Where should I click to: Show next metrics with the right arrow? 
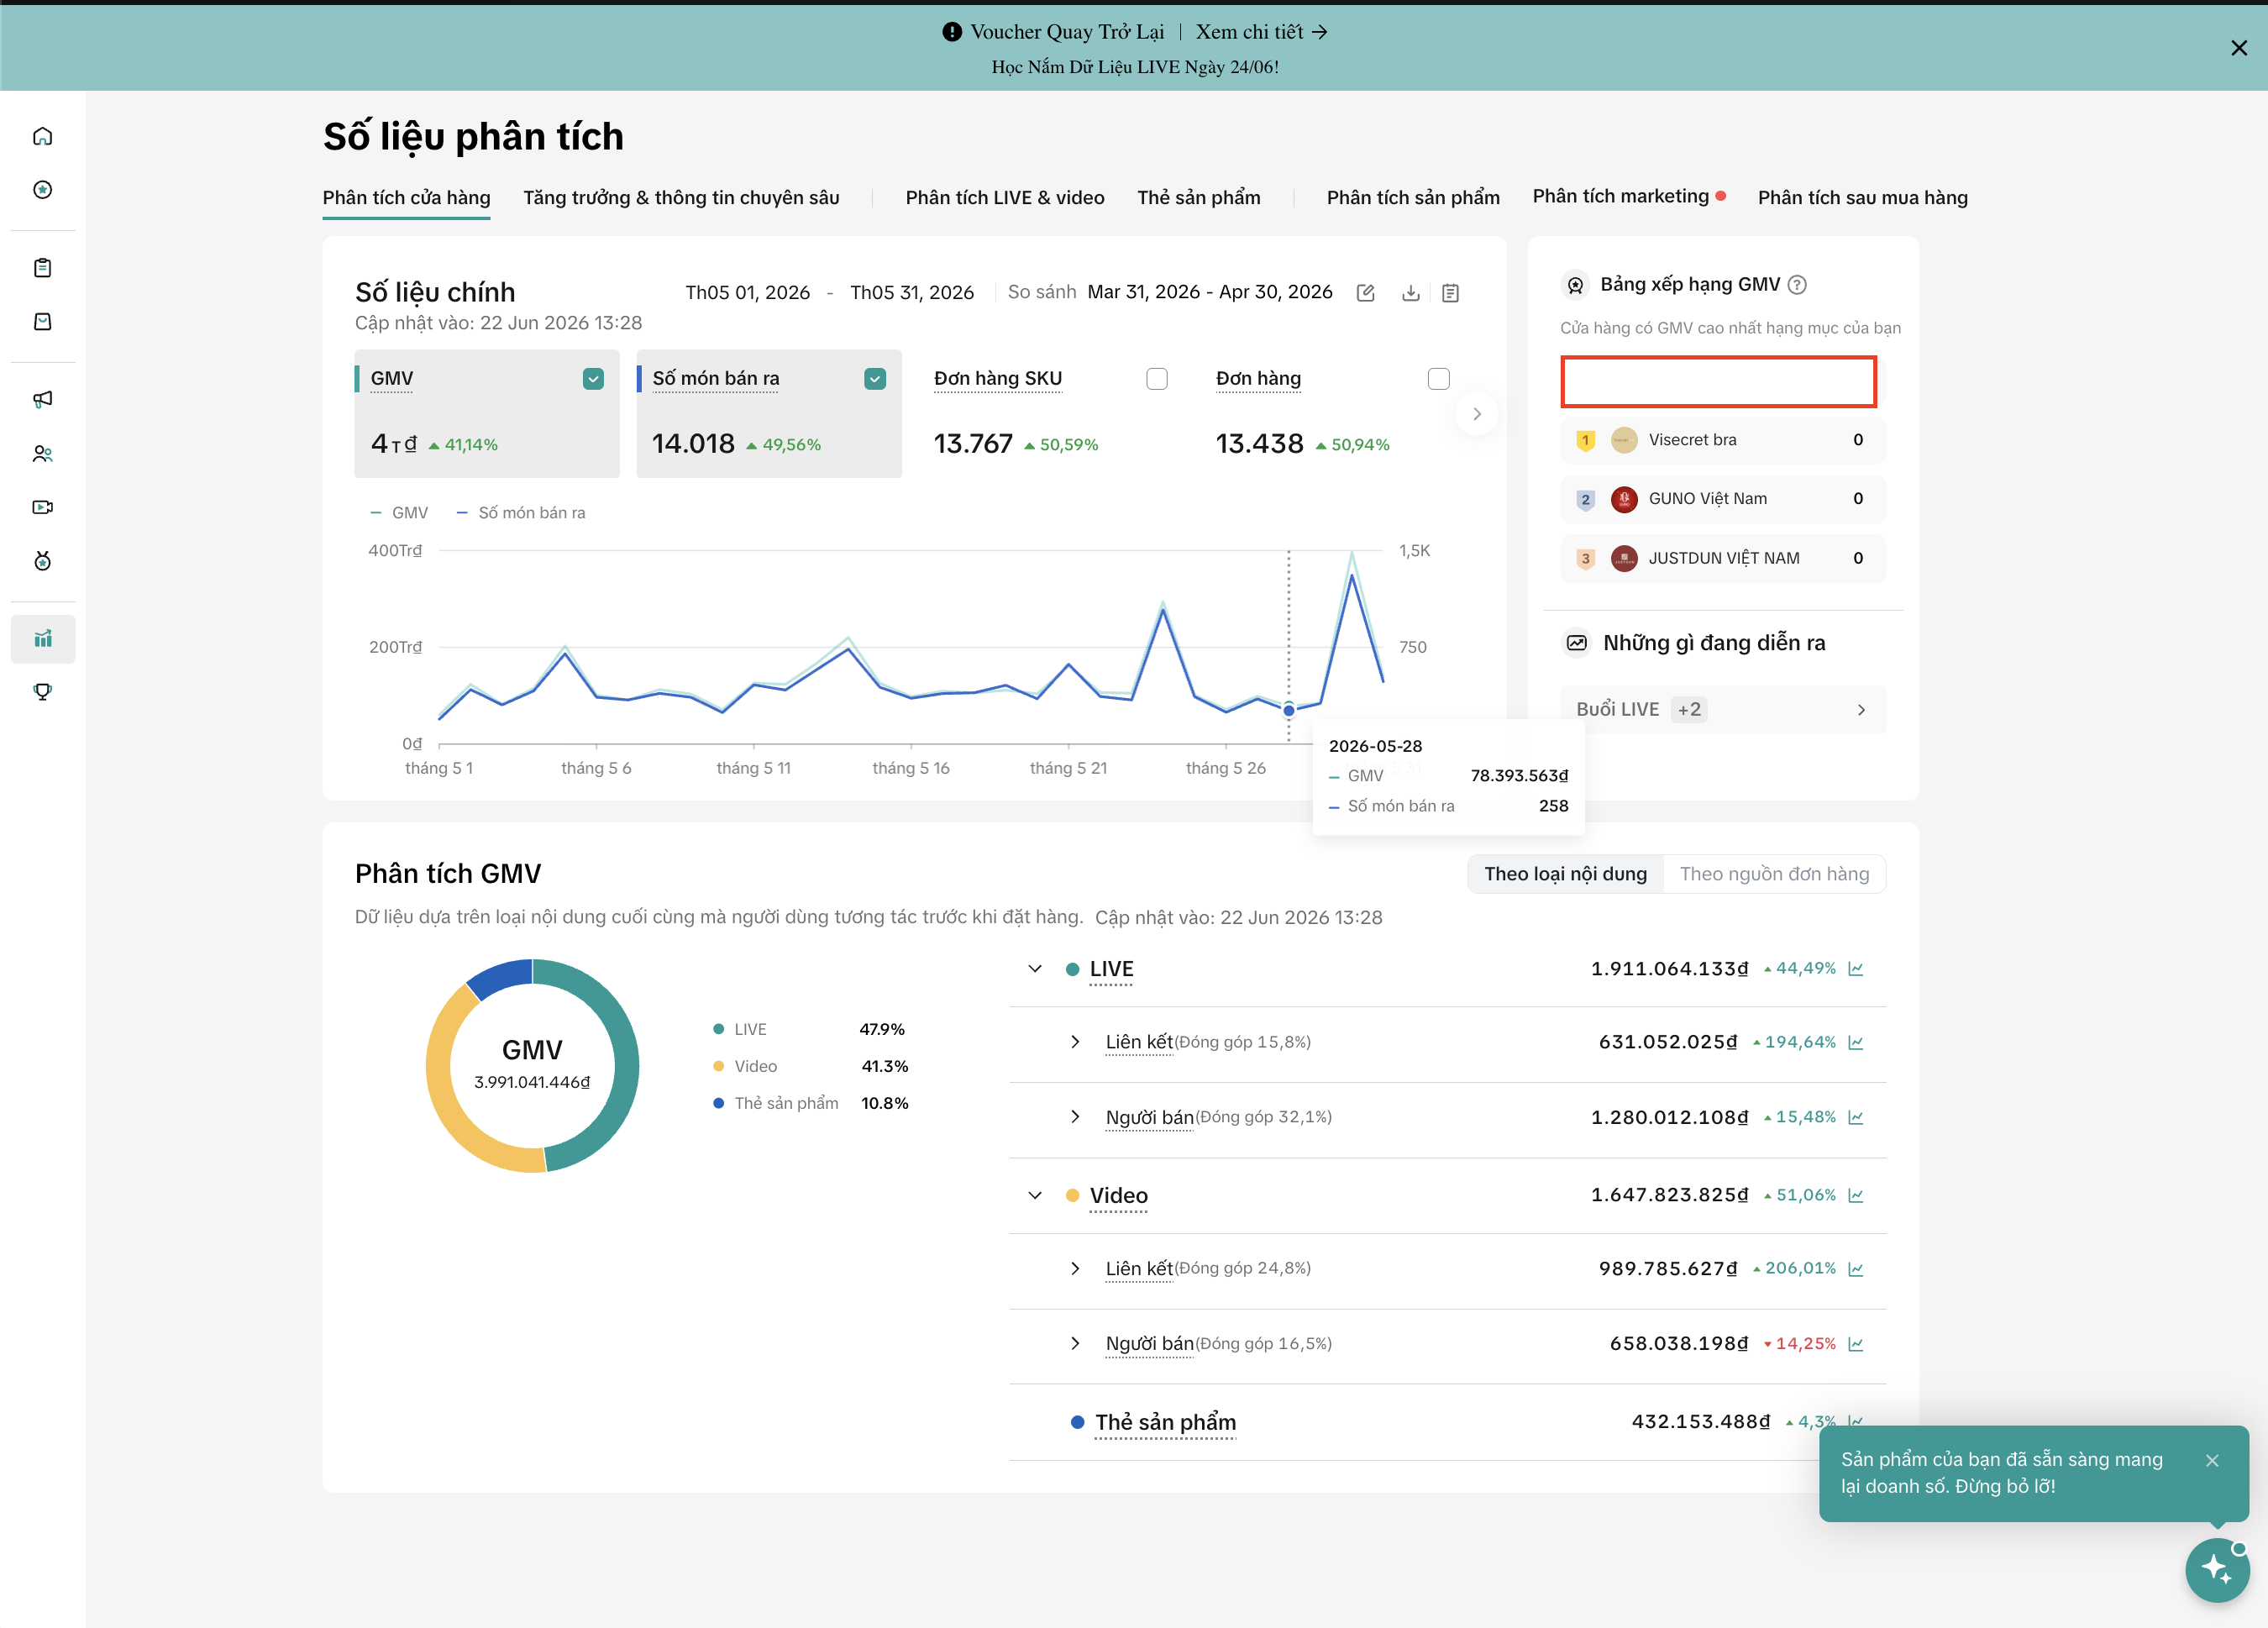pos(1477,414)
